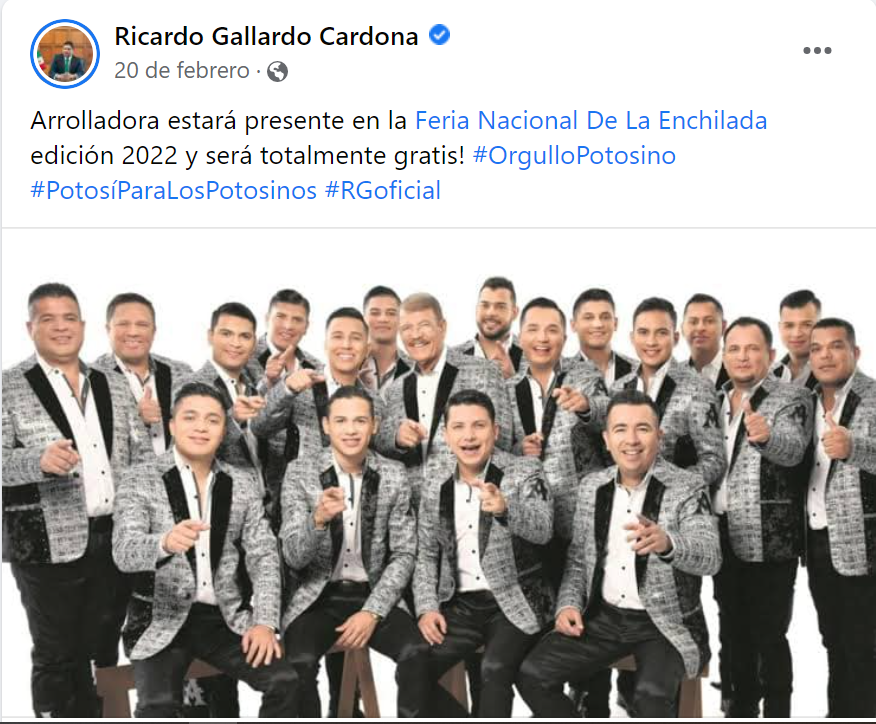Open the #OrgulloPotosino hashtag
This screenshot has width=876, height=724.
click(574, 155)
